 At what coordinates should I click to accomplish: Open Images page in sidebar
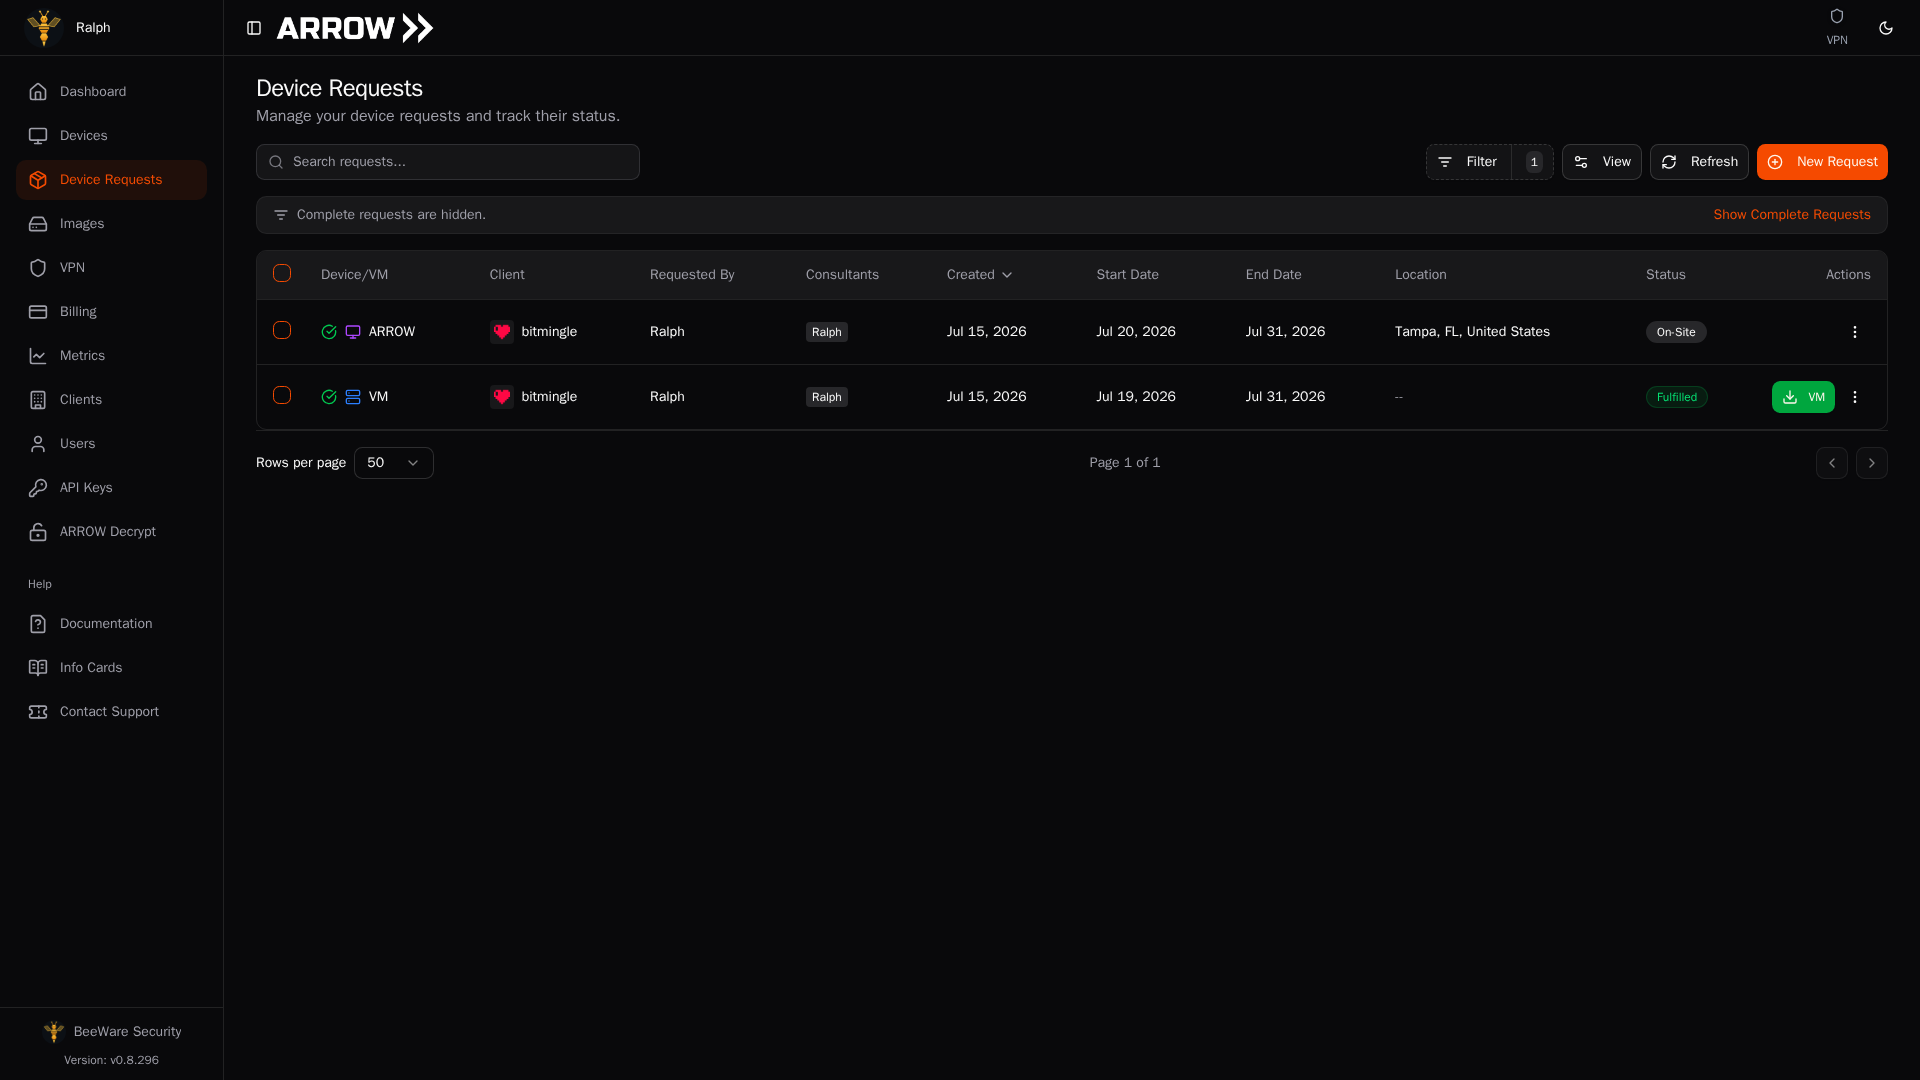[x=111, y=224]
